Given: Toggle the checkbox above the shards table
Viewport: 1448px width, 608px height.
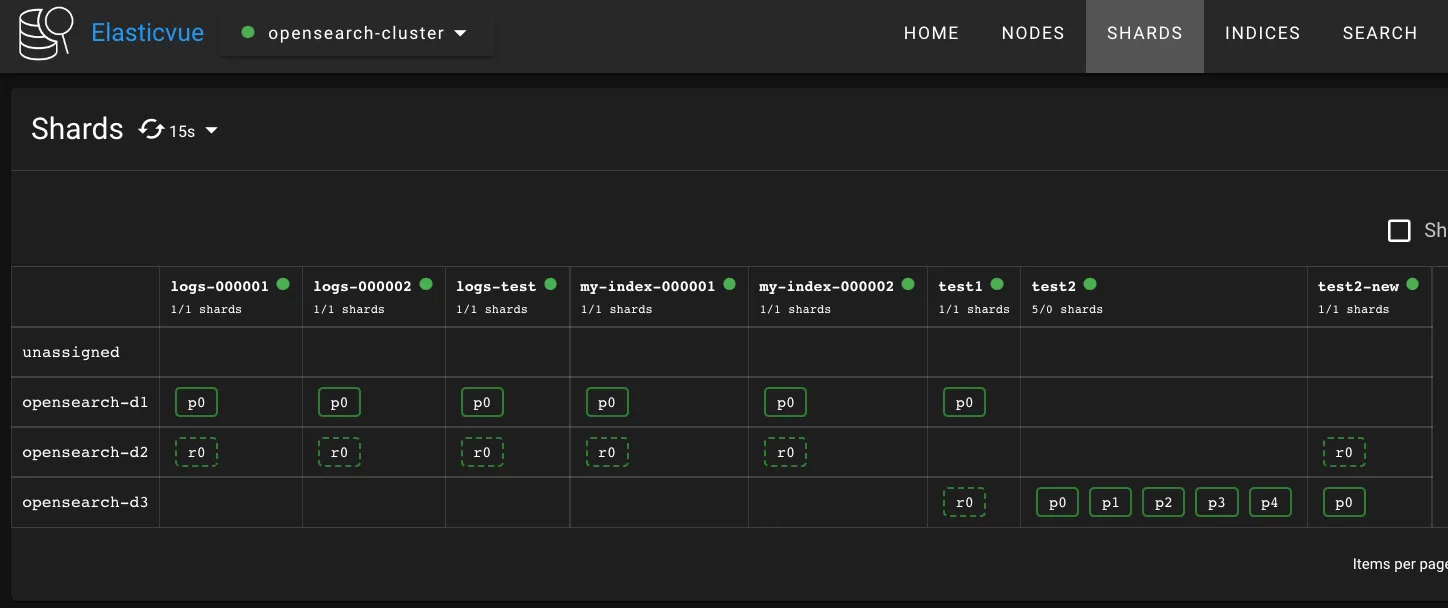Looking at the screenshot, I should (x=1399, y=231).
